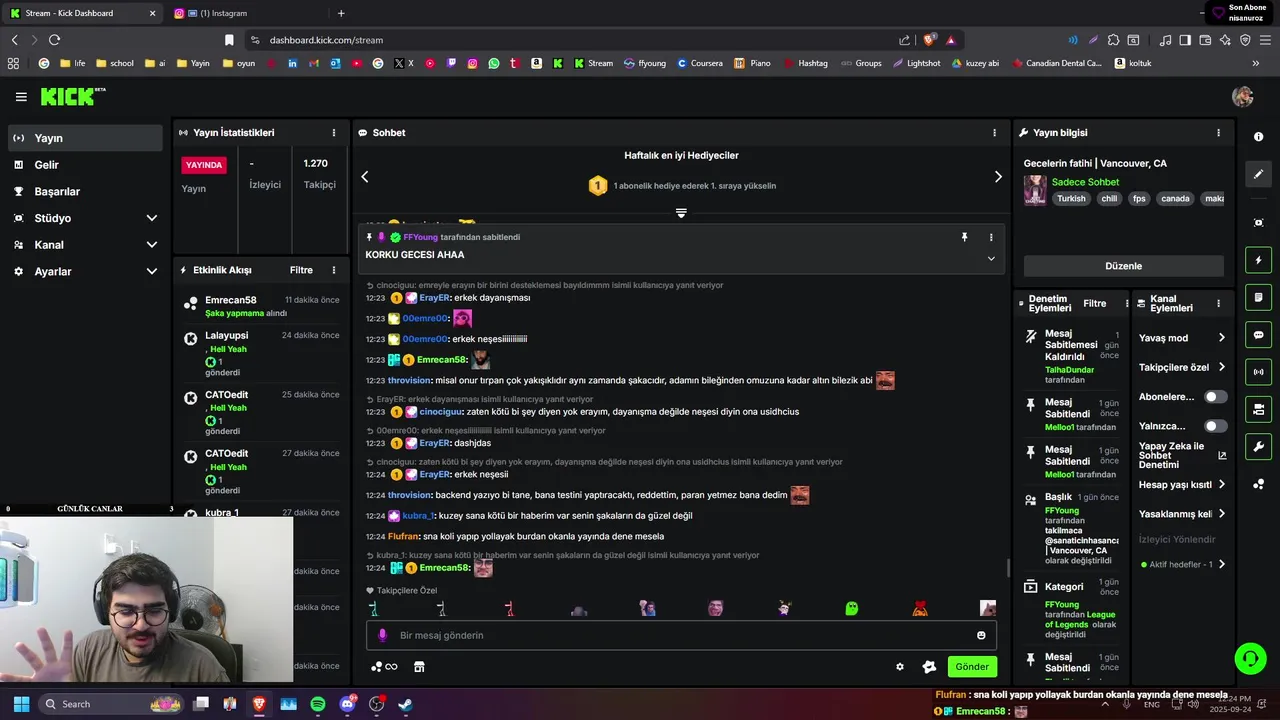1280x720 pixels.
Task: Open Yasaklanmış kelimeler options
Action: 1182,514
